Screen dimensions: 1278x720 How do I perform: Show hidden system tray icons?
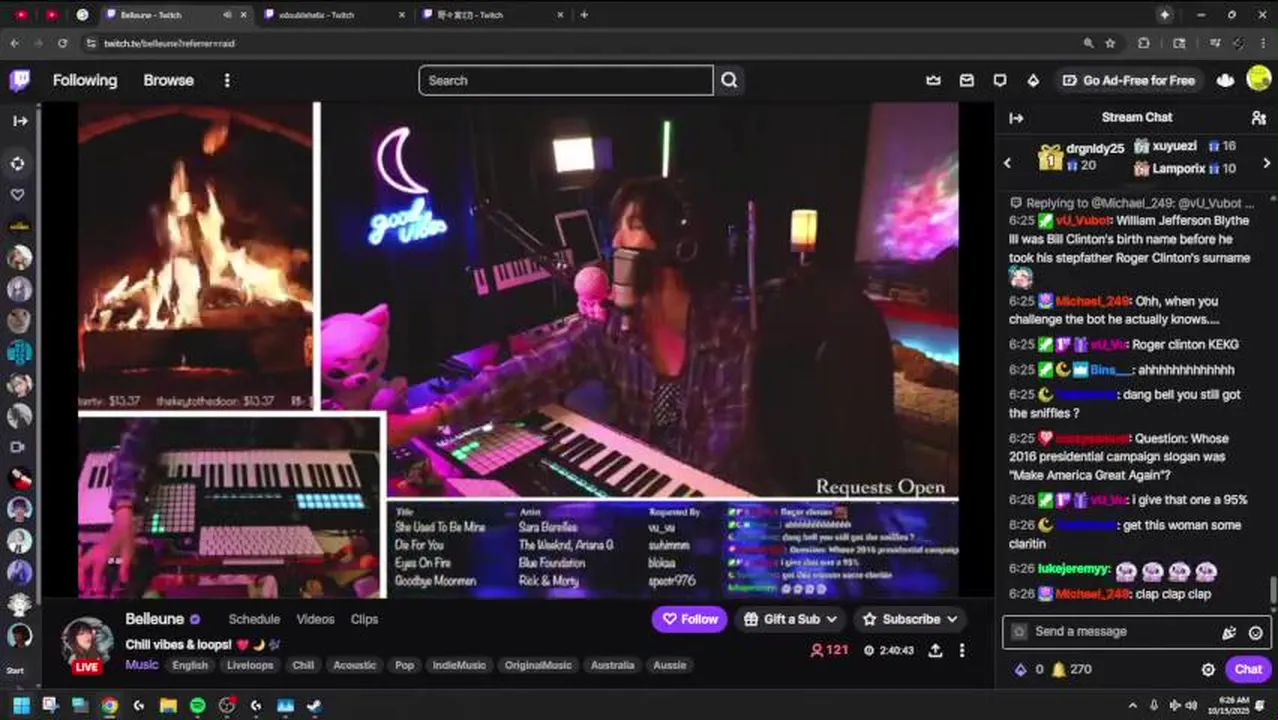(1132, 705)
